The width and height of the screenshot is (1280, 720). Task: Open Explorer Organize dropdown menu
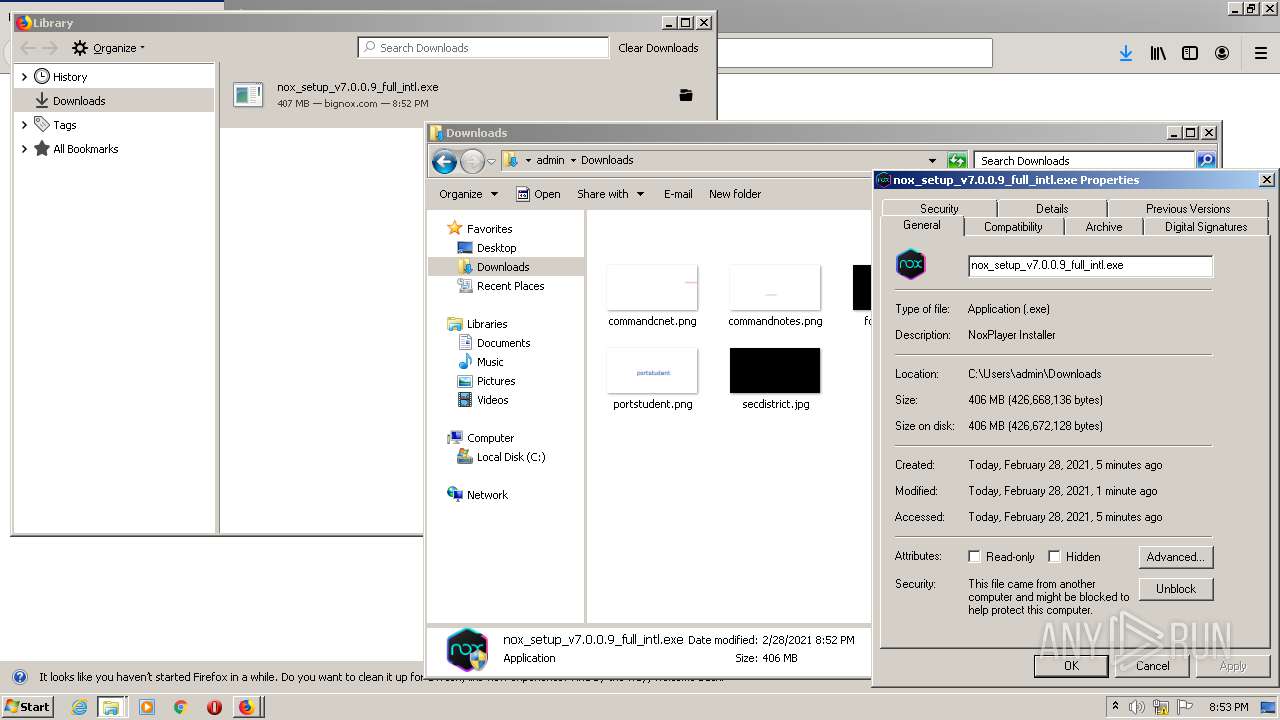(x=468, y=194)
